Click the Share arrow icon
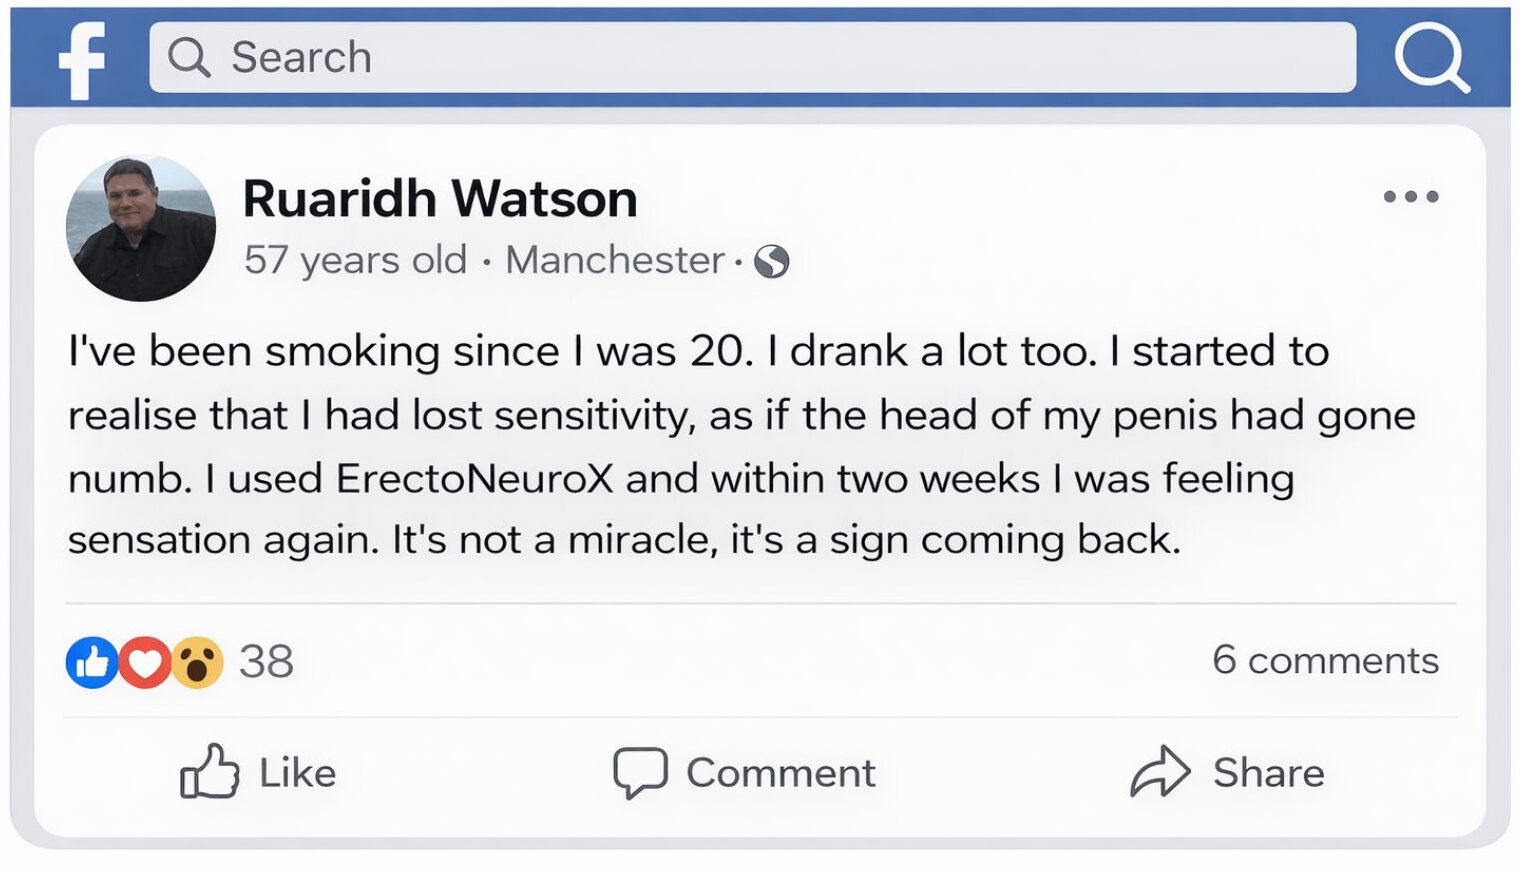This screenshot has width=1520, height=870. coord(1160,772)
